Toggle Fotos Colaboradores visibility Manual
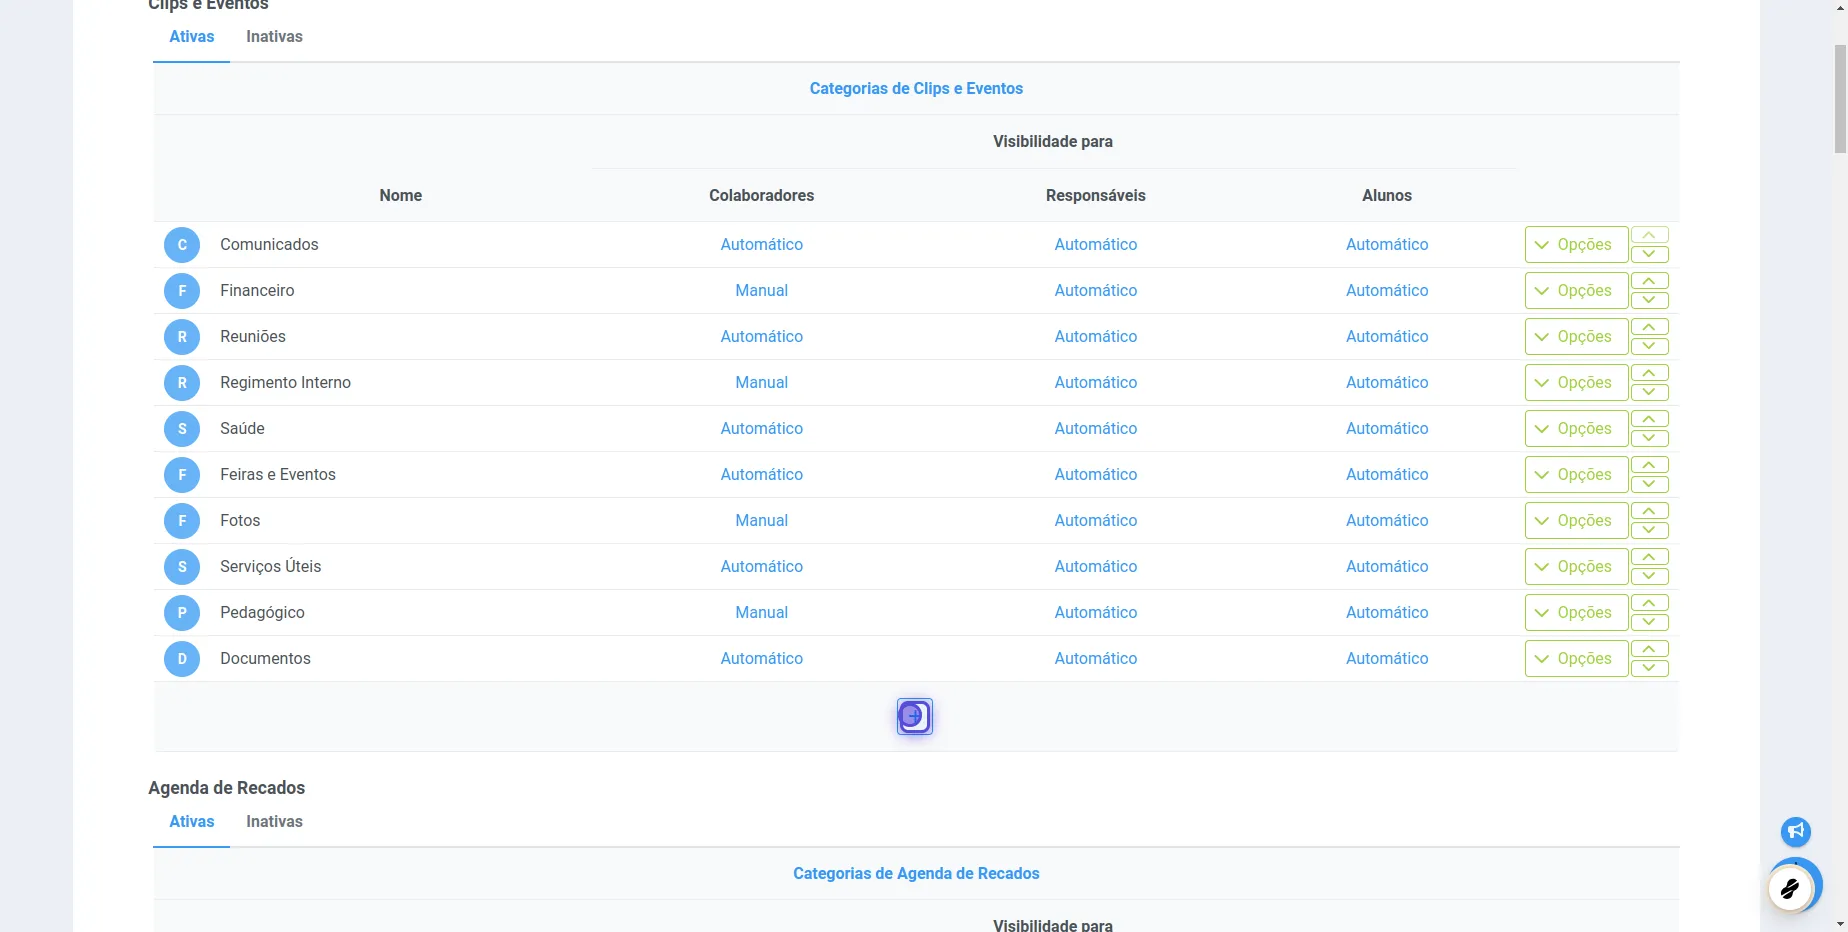 (x=761, y=521)
